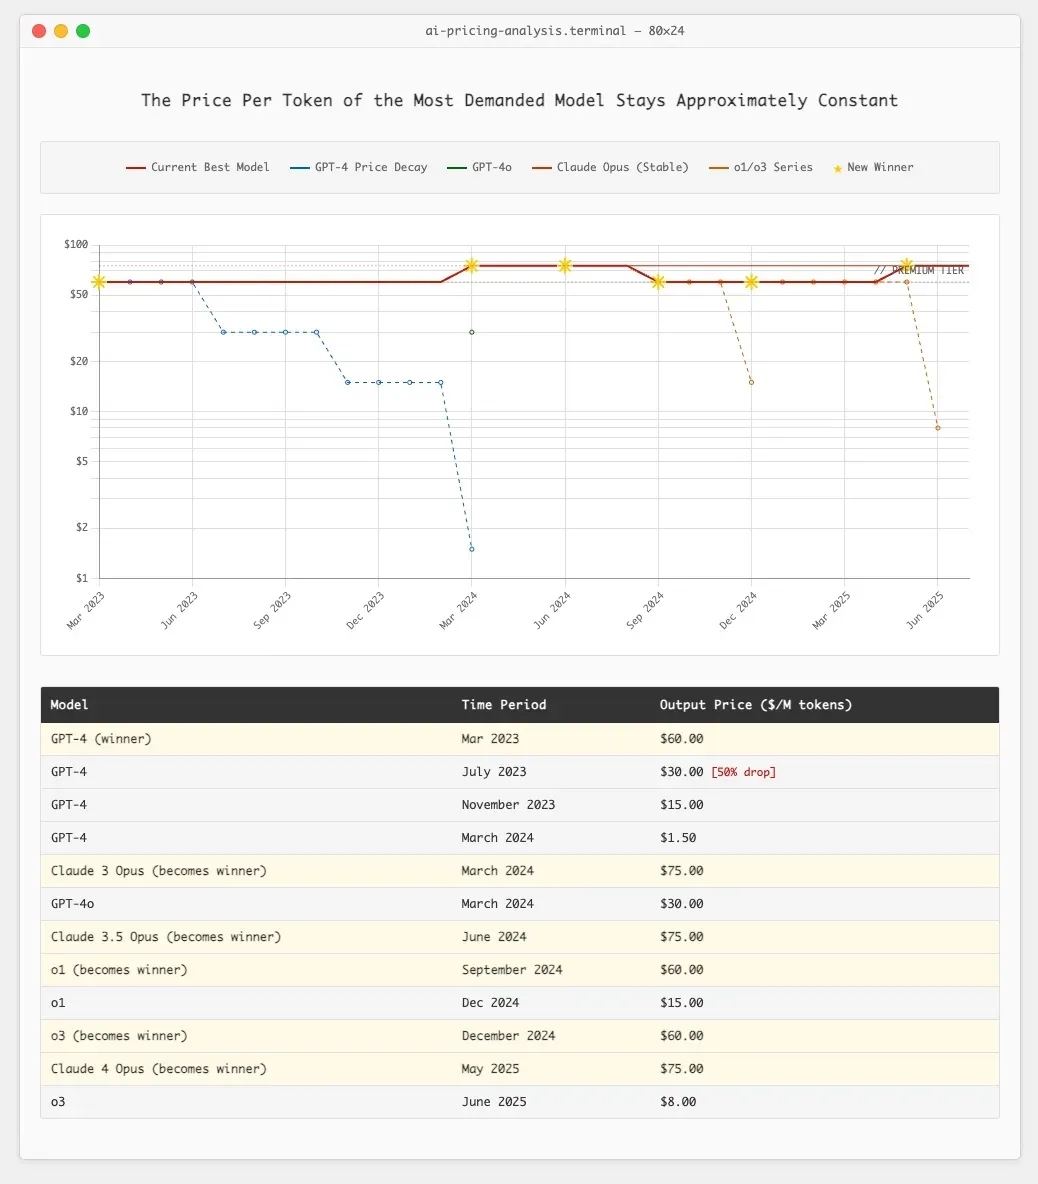1038x1184 pixels.
Task: Click the red 50% drop tag
Action: (744, 772)
